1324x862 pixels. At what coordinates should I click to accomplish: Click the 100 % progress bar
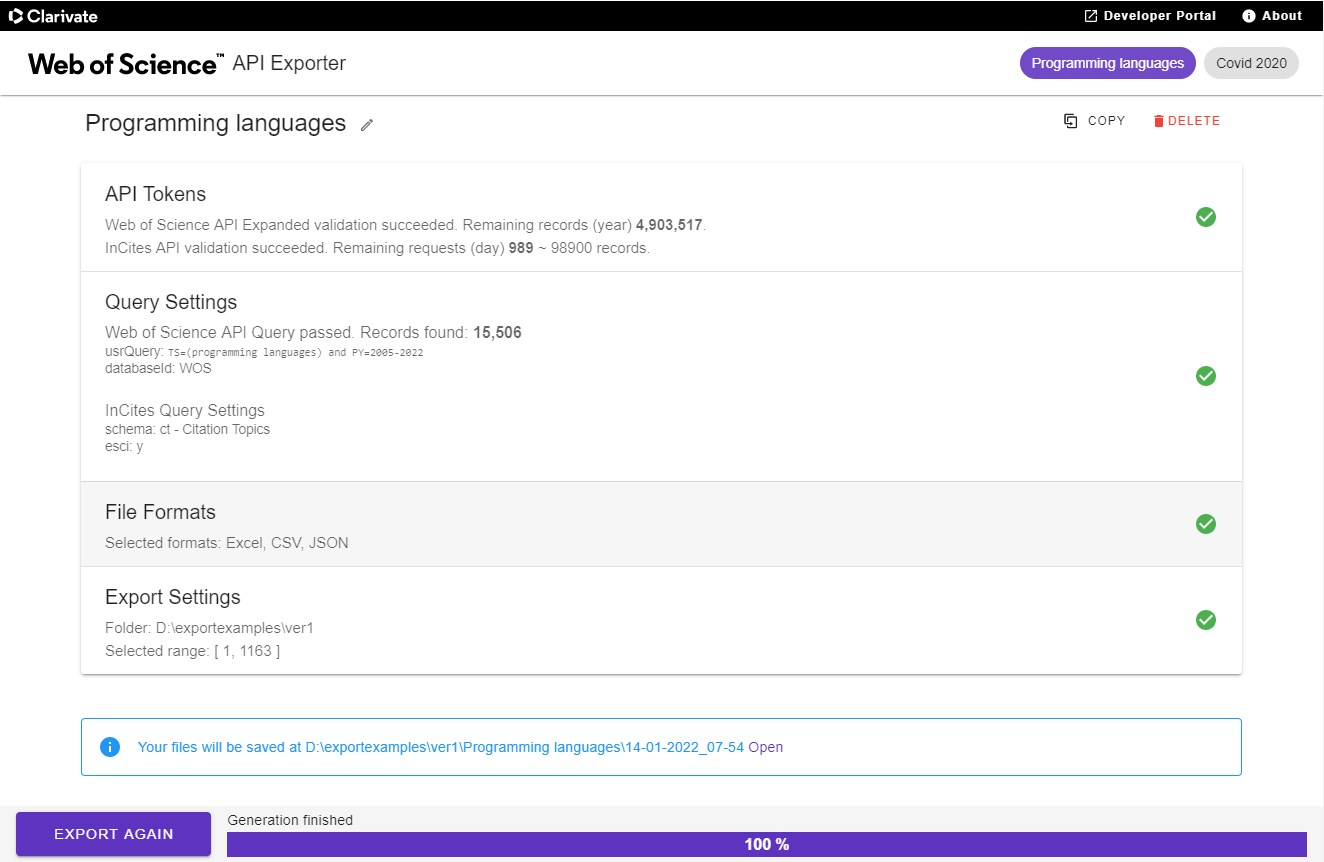tap(767, 844)
